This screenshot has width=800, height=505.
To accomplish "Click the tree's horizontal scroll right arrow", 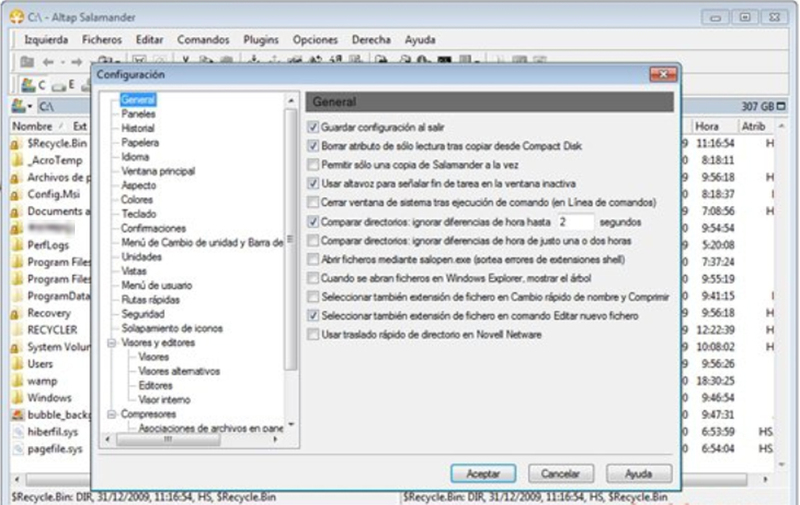I will [x=276, y=439].
